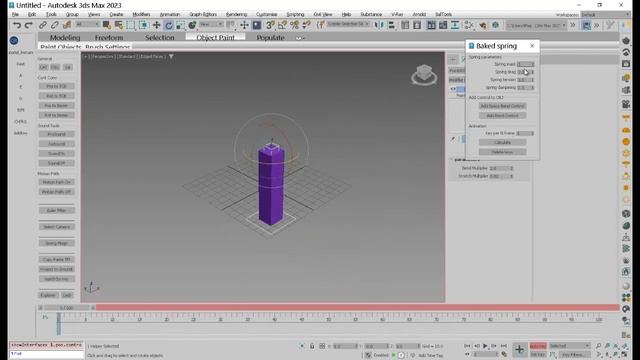This screenshot has height=360, width=640.
Task: Open the Material Editor icon
Action: click(x=469, y=25)
